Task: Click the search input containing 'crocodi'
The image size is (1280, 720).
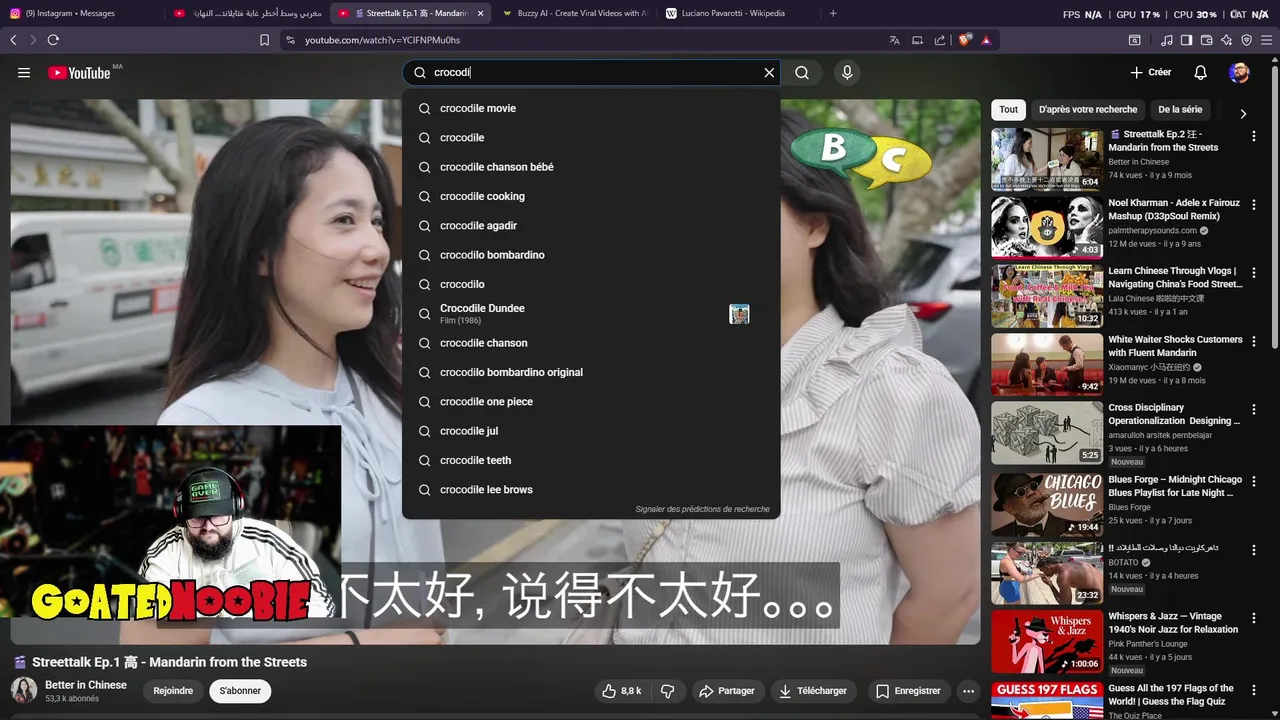Action: [x=590, y=73]
